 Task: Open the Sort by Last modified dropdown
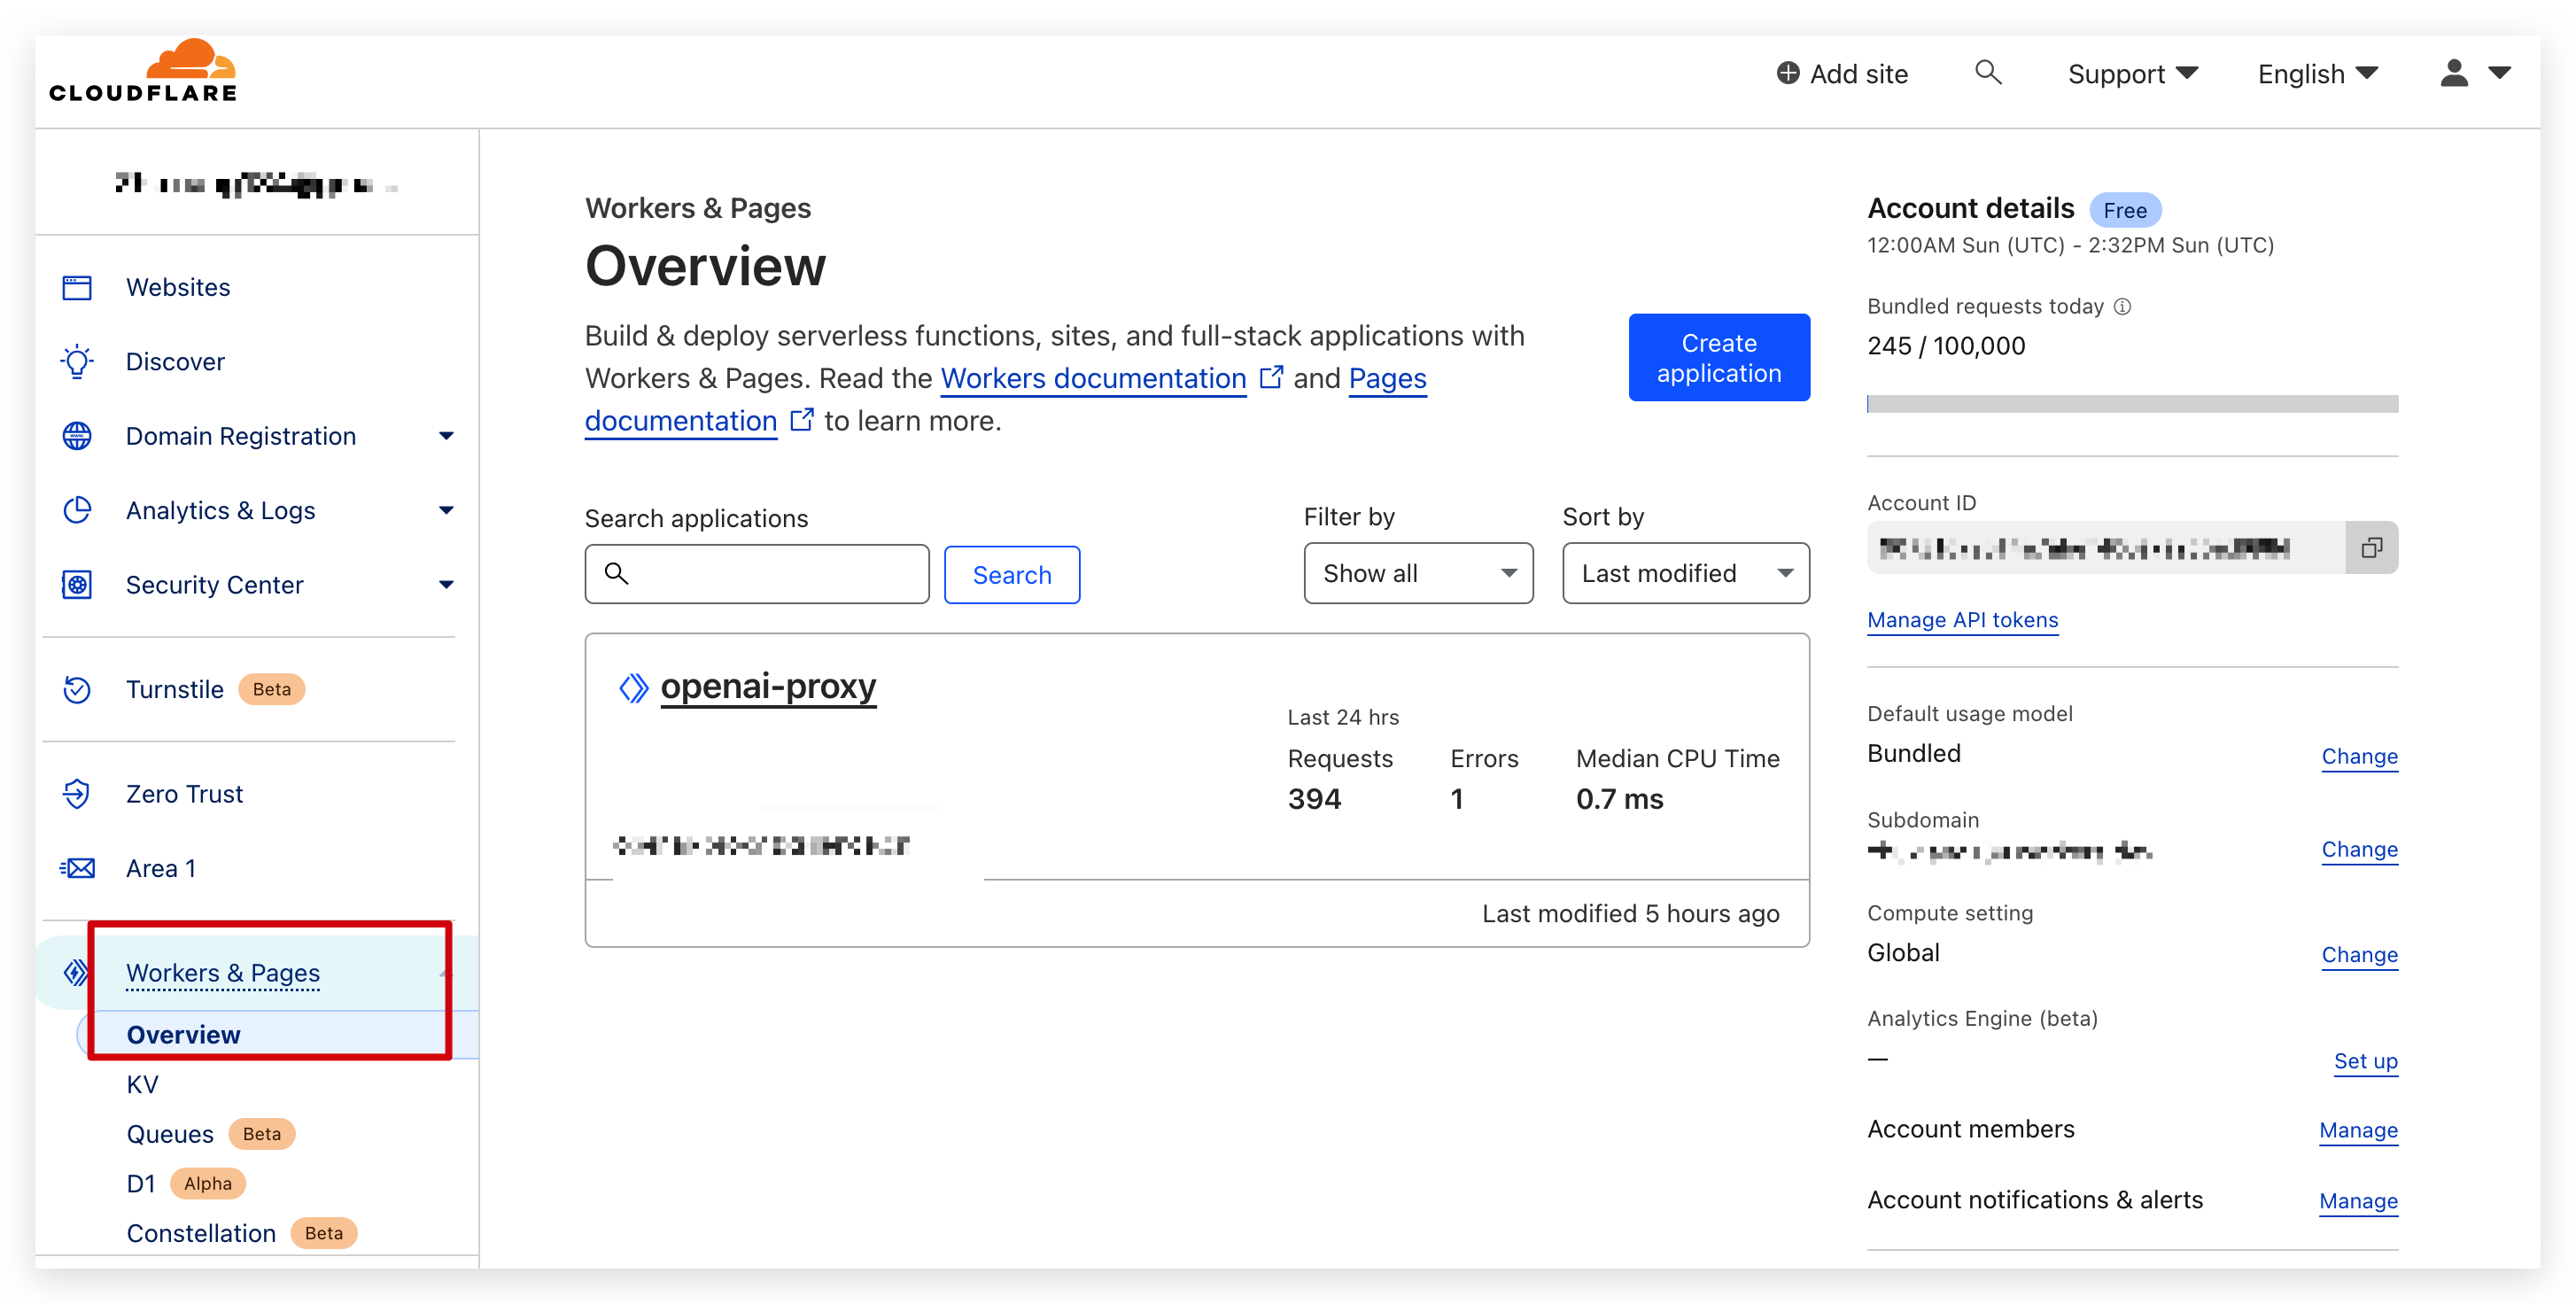(1686, 574)
